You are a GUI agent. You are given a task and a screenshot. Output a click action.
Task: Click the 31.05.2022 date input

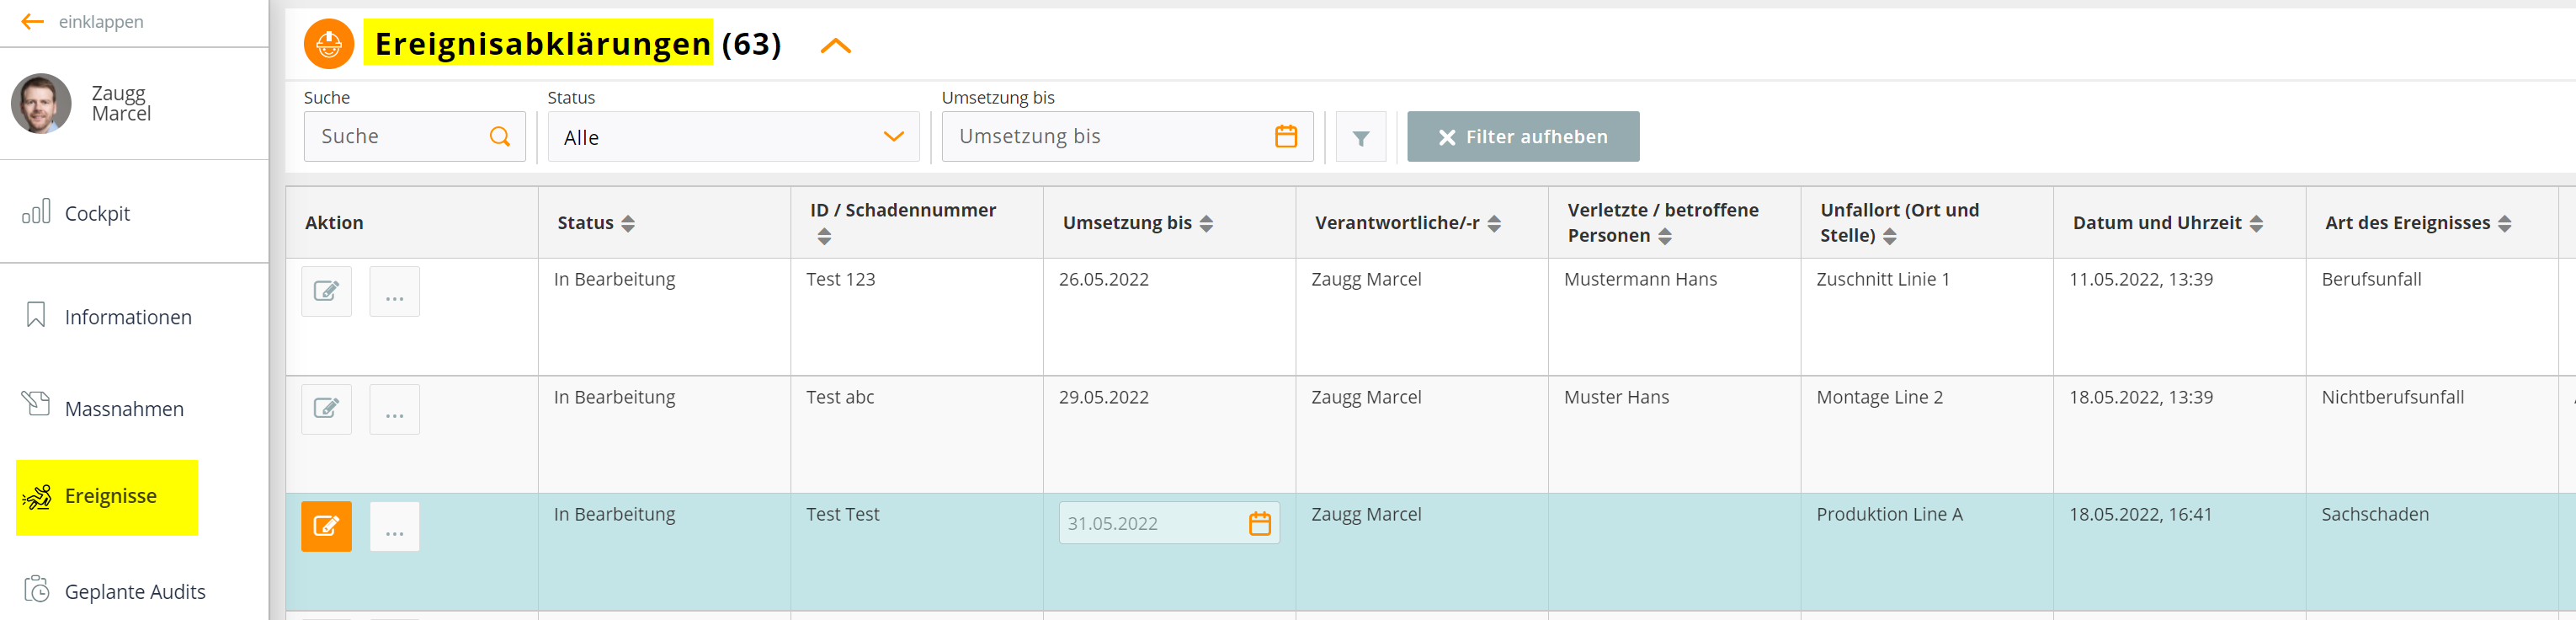[1169, 523]
